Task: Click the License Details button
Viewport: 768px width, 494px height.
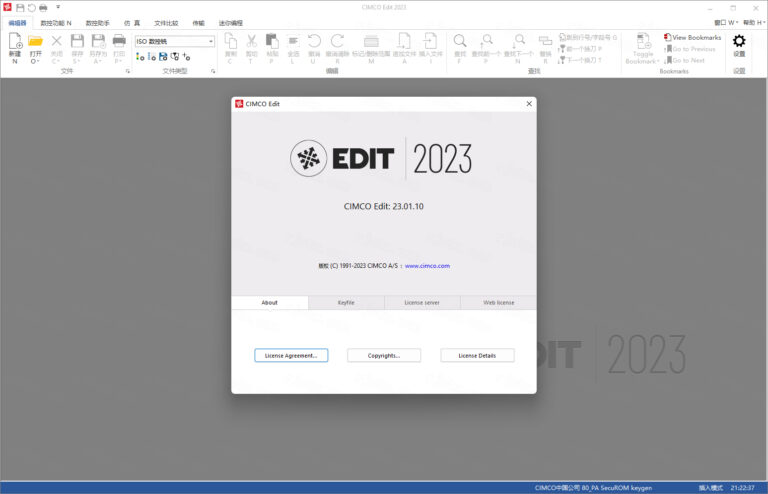Action: pyautogui.click(x=477, y=355)
